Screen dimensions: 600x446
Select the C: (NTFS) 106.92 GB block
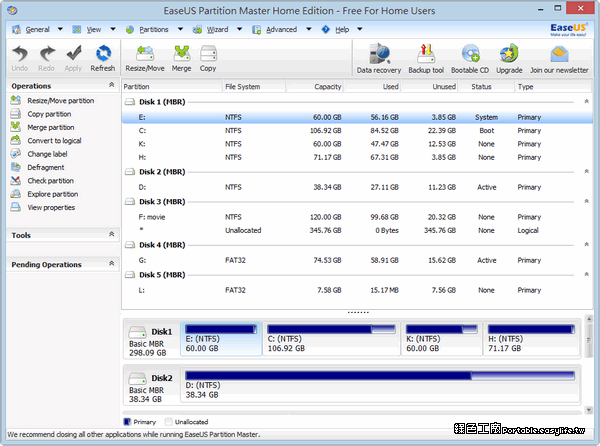331,339
